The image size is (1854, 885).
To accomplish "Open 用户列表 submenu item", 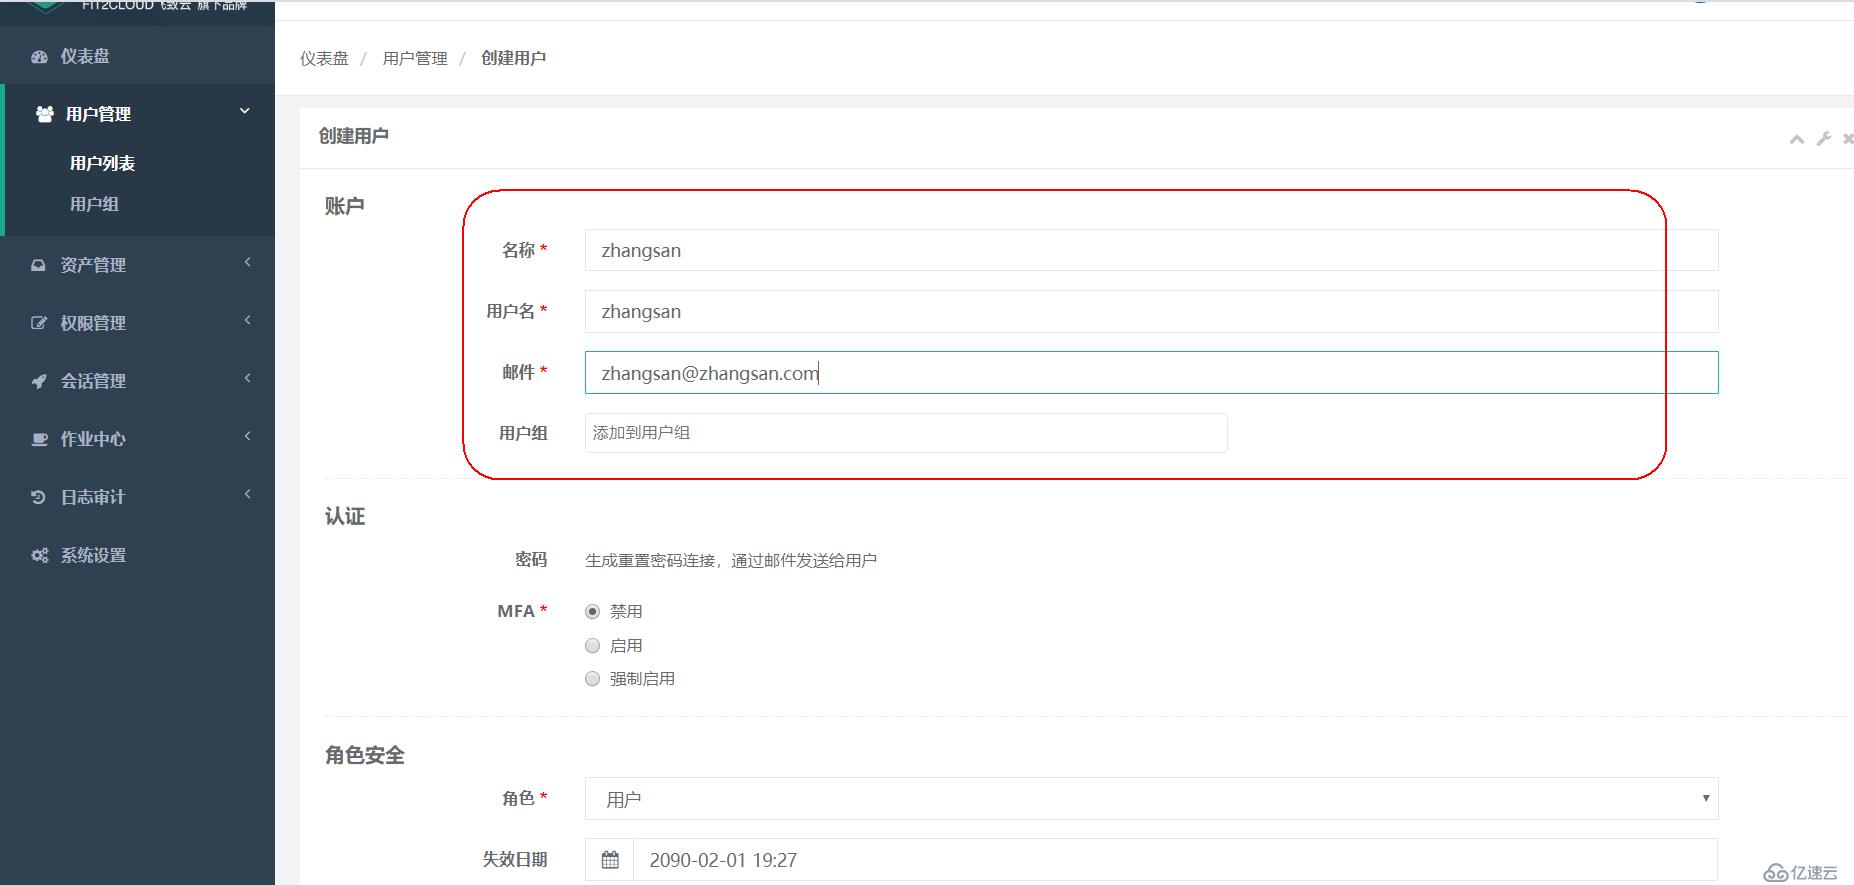I will pos(102,163).
